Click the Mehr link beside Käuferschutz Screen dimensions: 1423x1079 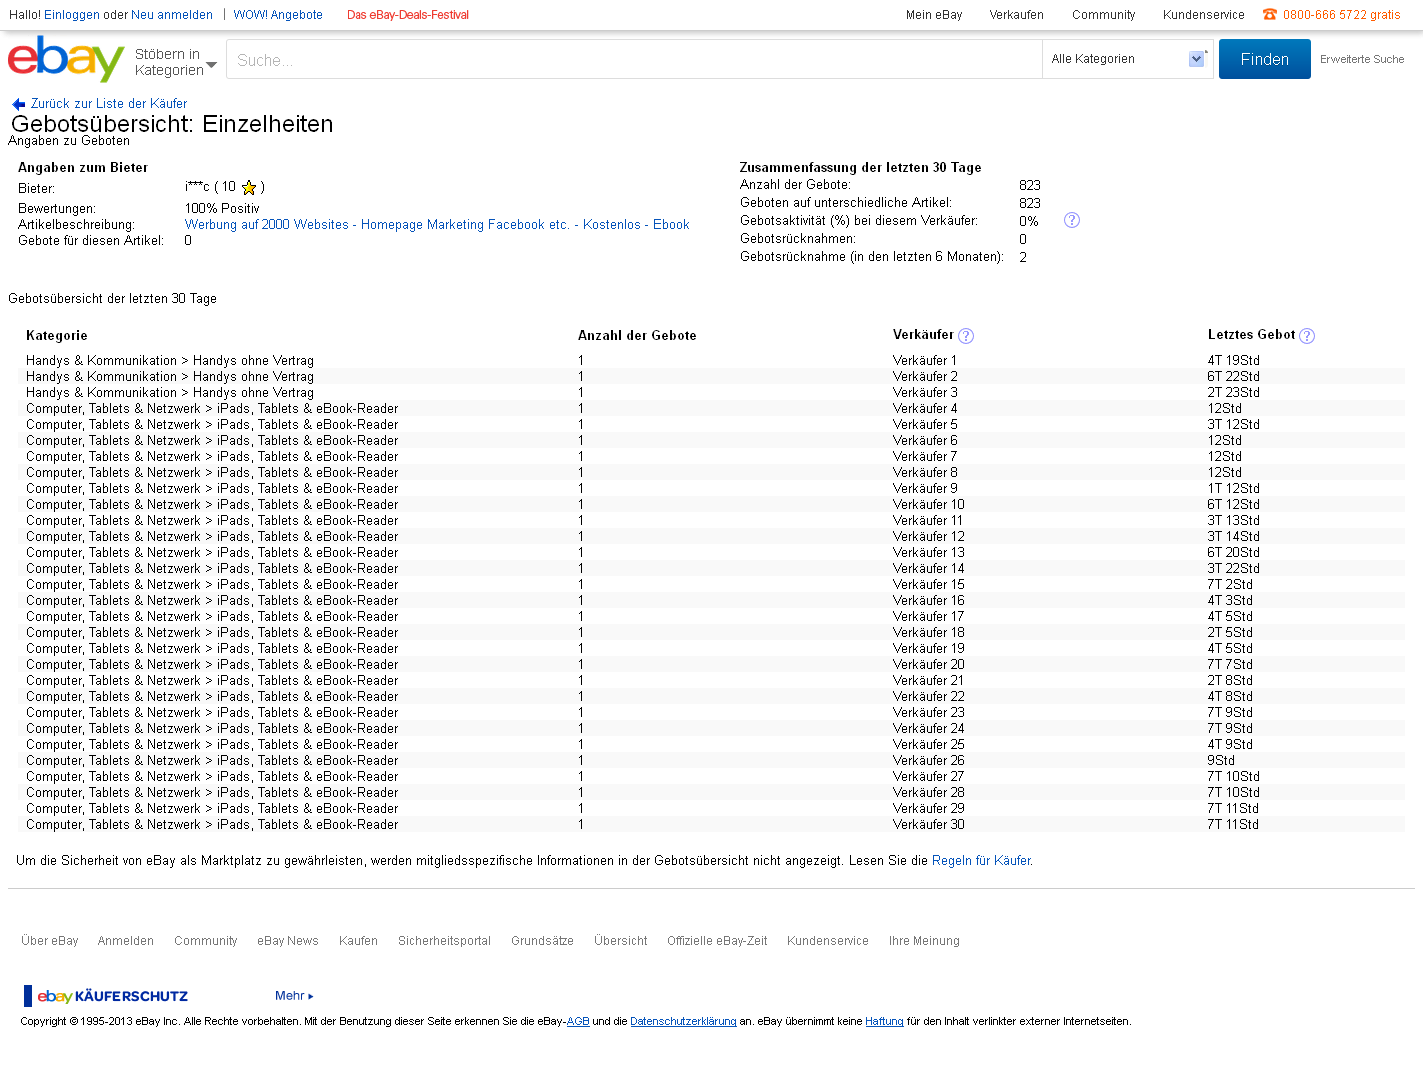pos(294,996)
